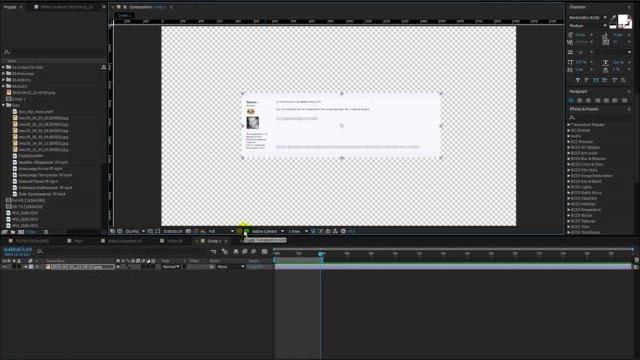
Task: Align paragraph text left
Action: pos(571,100)
